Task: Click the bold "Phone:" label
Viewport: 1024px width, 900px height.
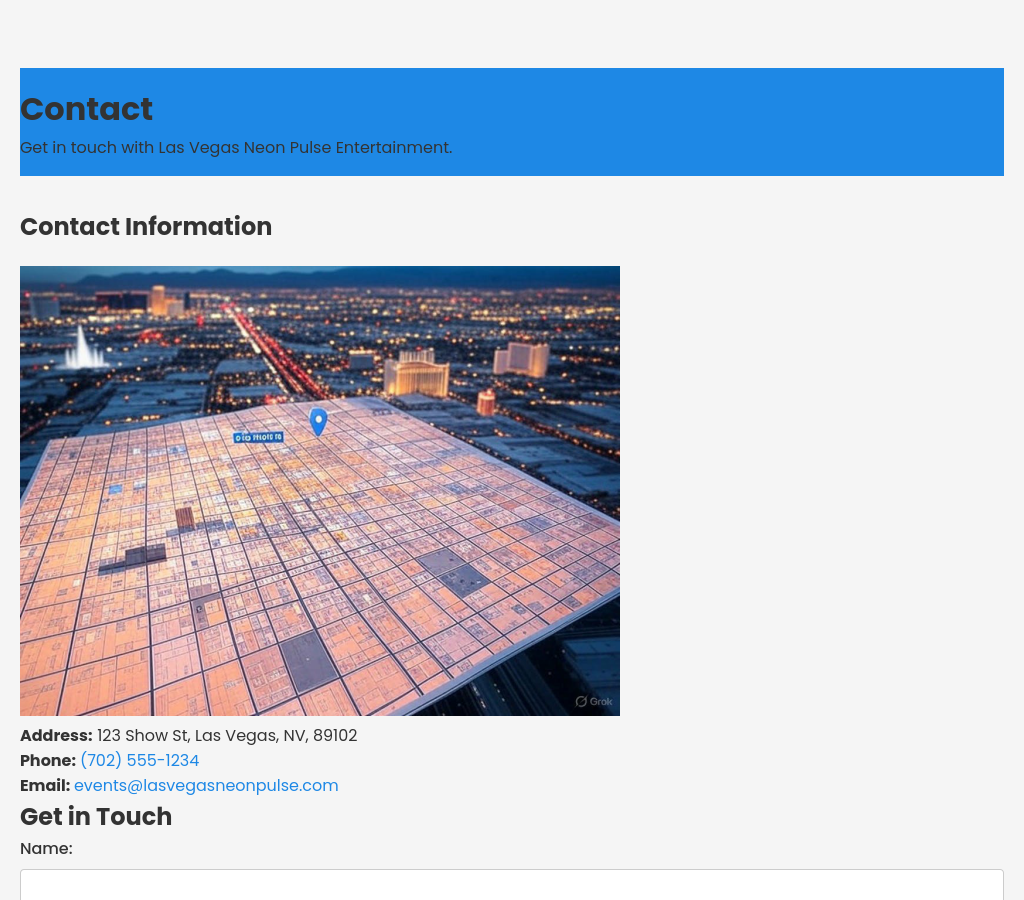Action: [48, 761]
